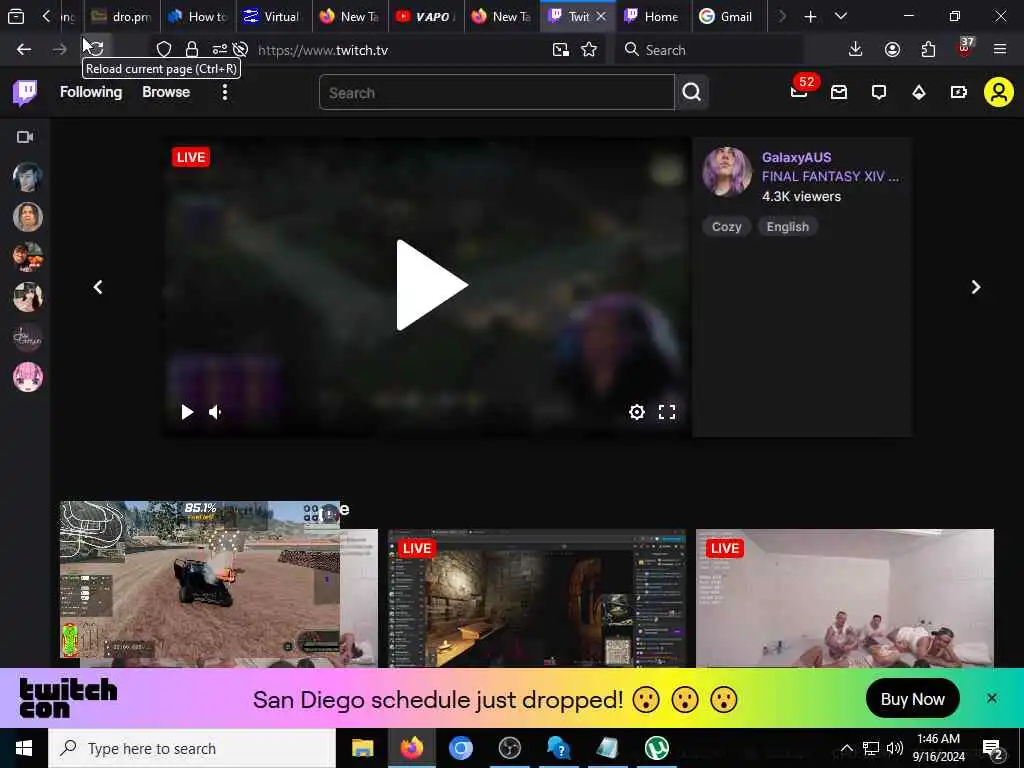This screenshot has width=1024, height=768.
Task: Open the Twitch inbox envelope icon
Action: (x=839, y=93)
